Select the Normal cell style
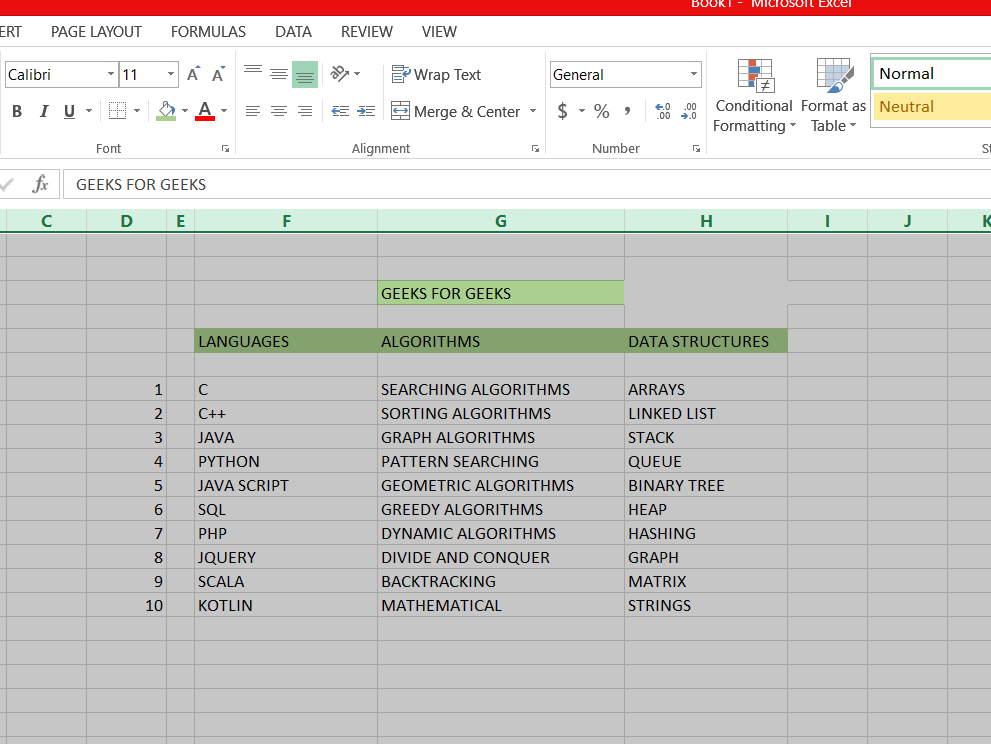 [932, 74]
